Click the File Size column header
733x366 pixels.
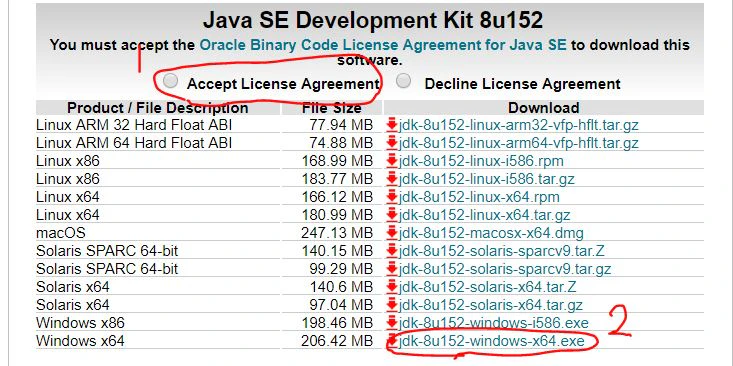(x=331, y=108)
